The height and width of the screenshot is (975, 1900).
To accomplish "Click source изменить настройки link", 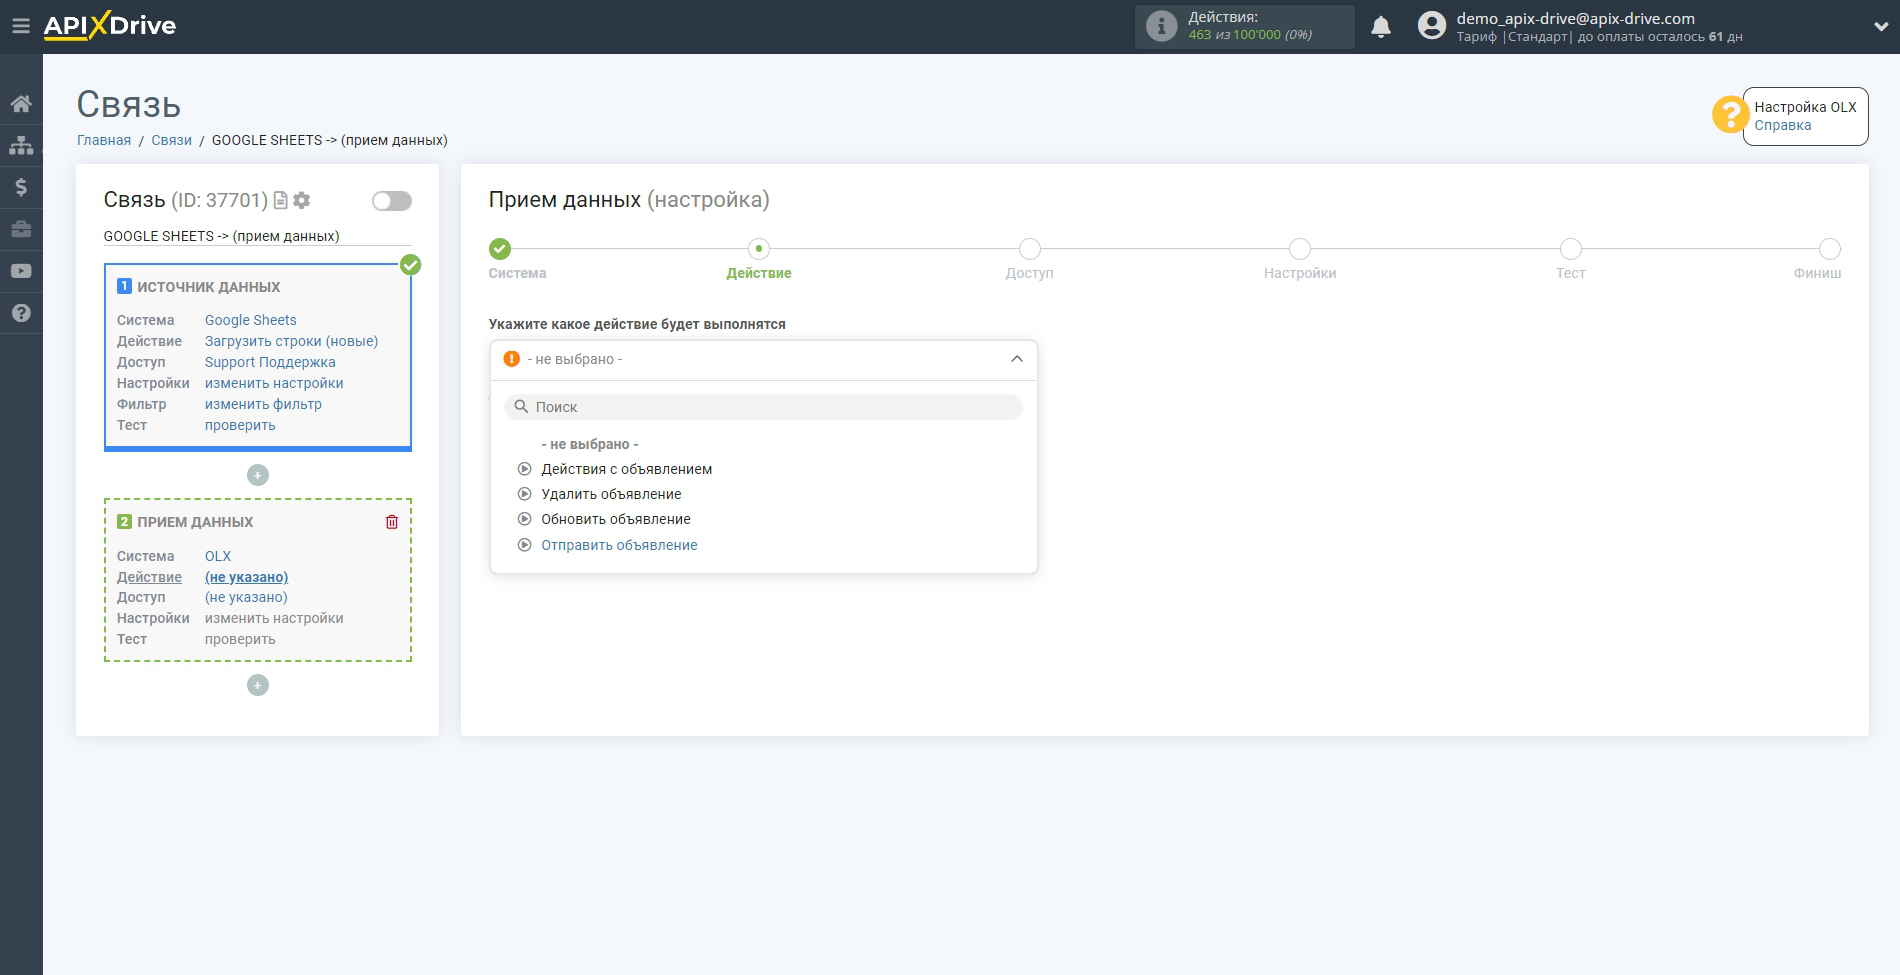I will 274,383.
